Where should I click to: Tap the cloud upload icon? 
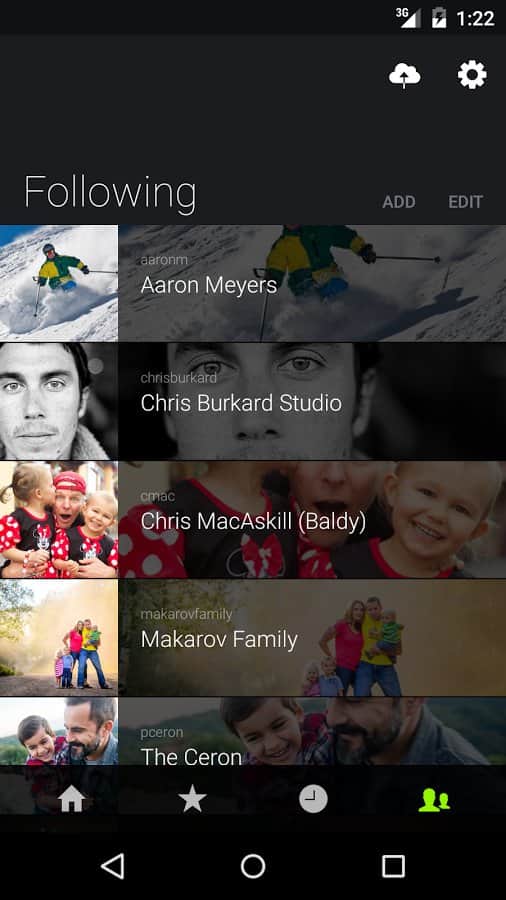click(404, 75)
